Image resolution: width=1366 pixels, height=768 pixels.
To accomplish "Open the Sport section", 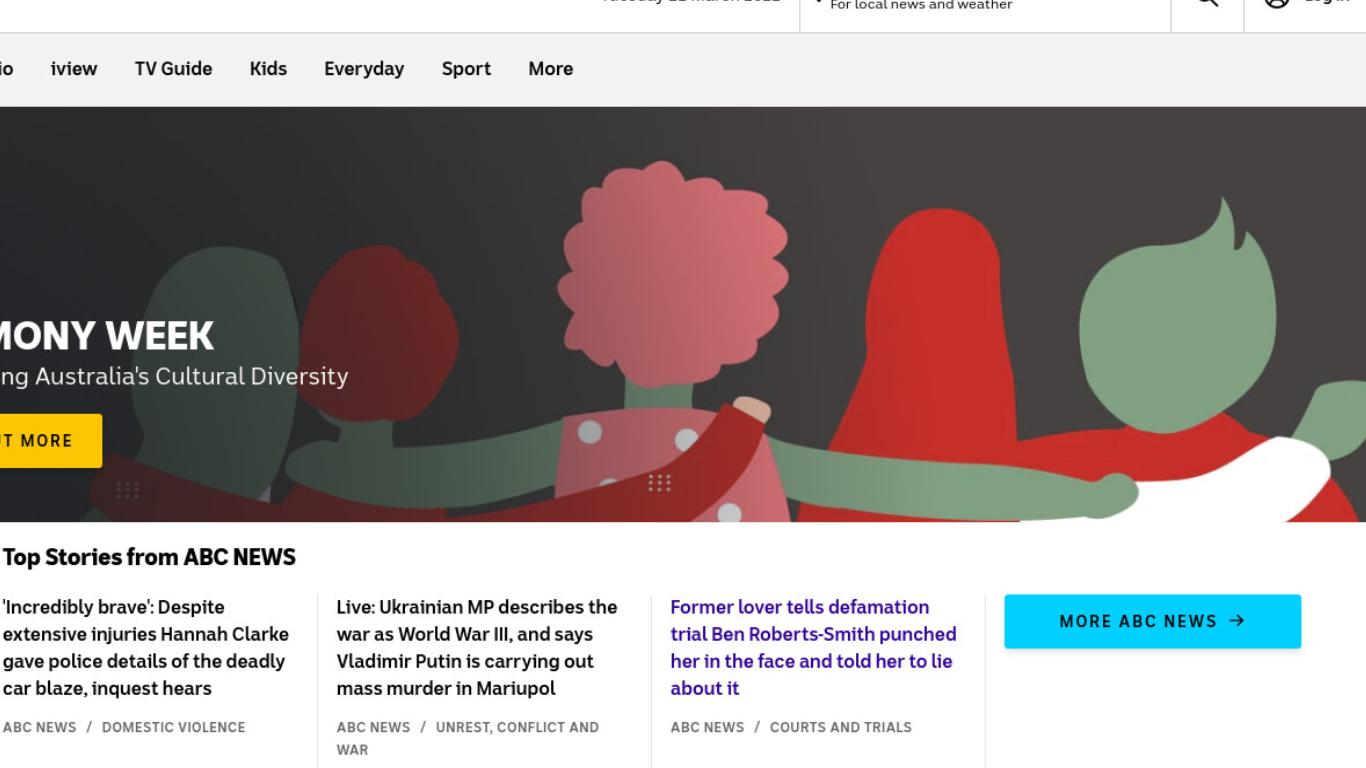I will click(x=466, y=69).
